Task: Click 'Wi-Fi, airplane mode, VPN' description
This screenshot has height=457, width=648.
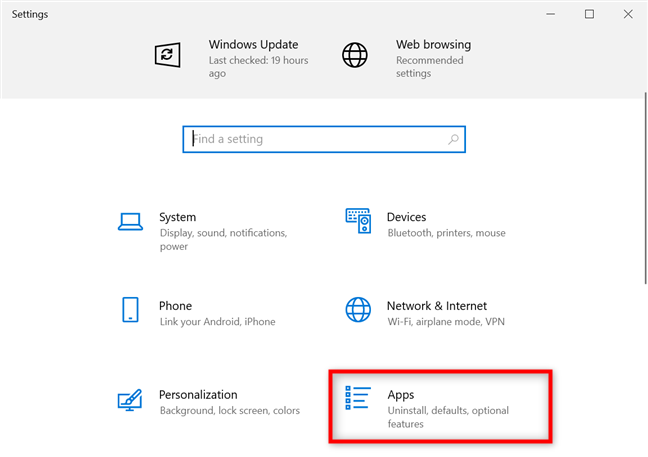Action: point(446,322)
